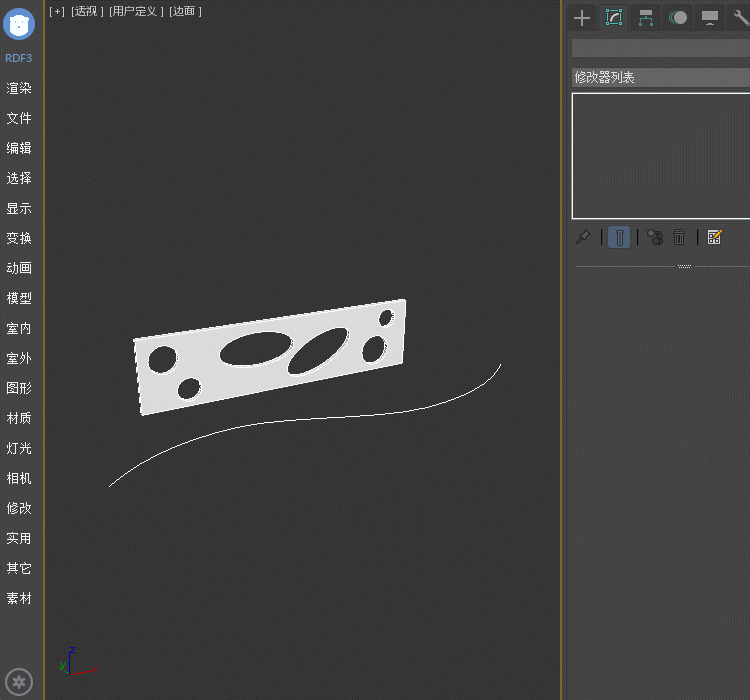Open the Hierarchy panel tab
This screenshot has height=700, width=750.
click(x=646, y=18)
